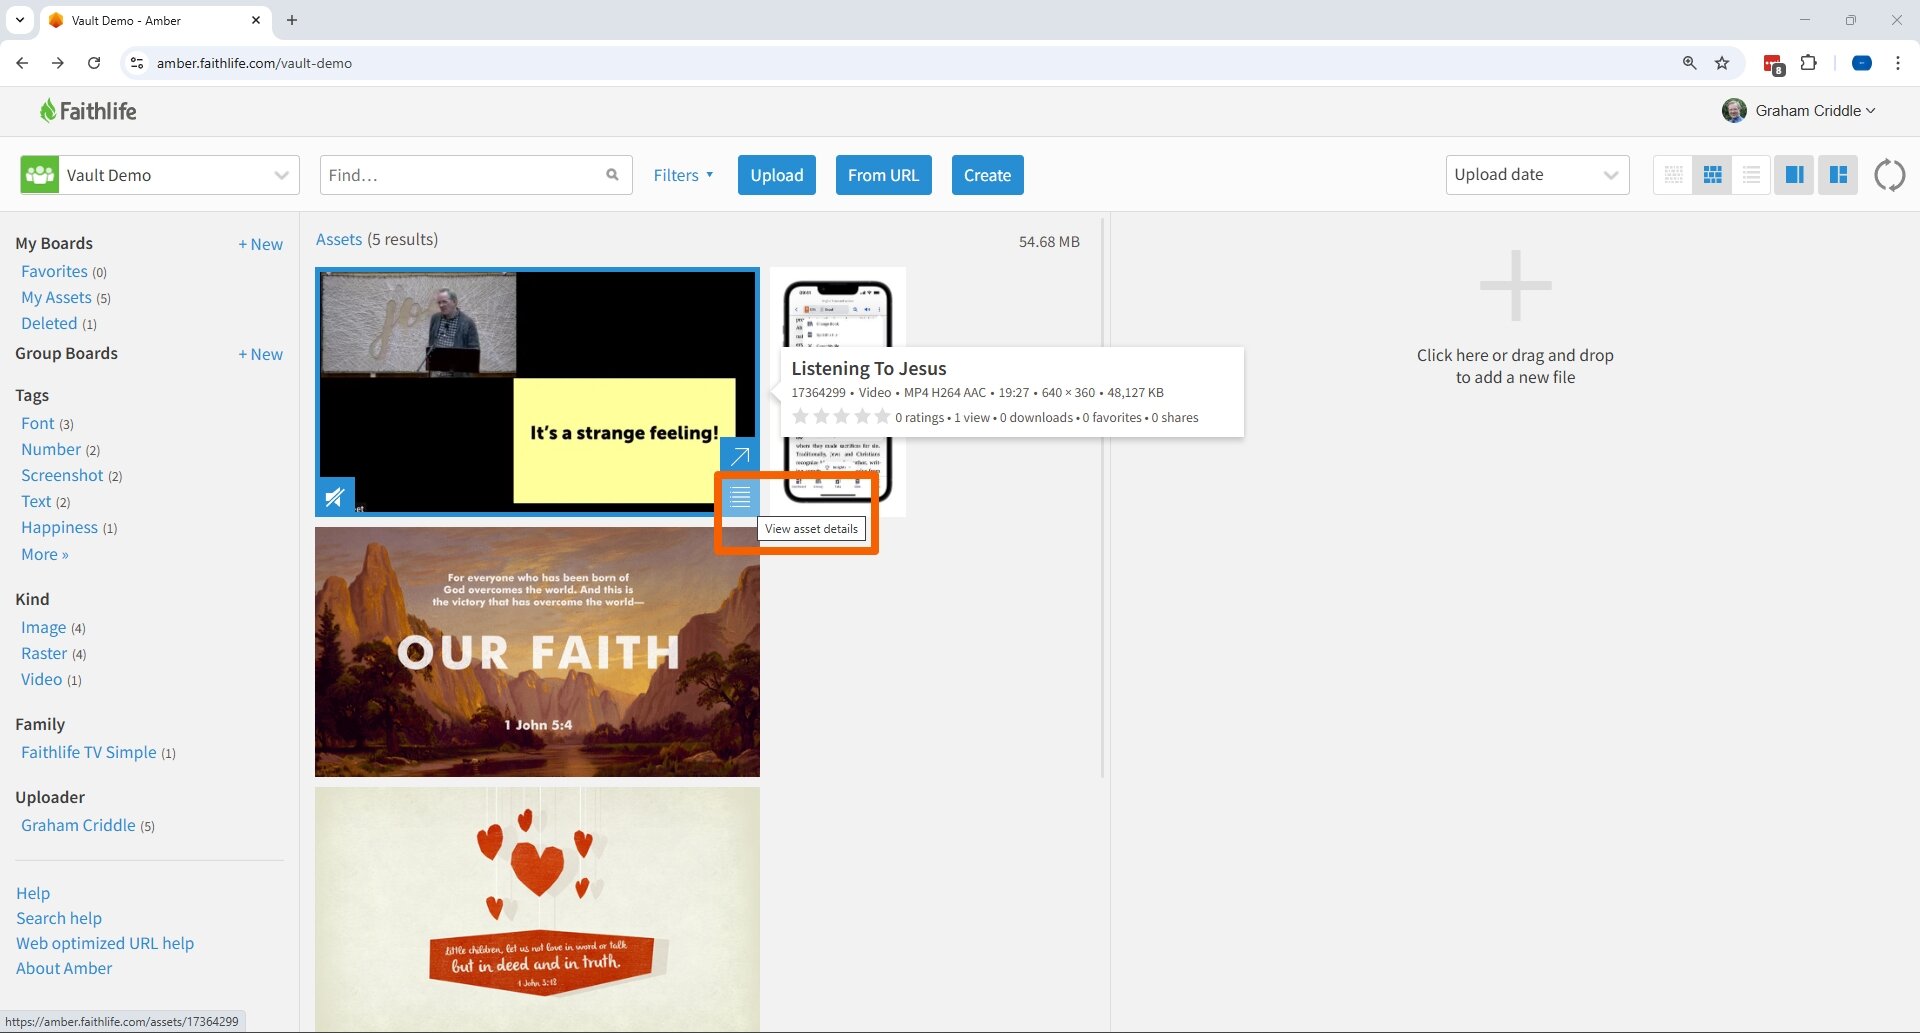The width and height of the screenshot is (1920, 1033).
Task: Reload the page
Action: (x=94, y=63)
